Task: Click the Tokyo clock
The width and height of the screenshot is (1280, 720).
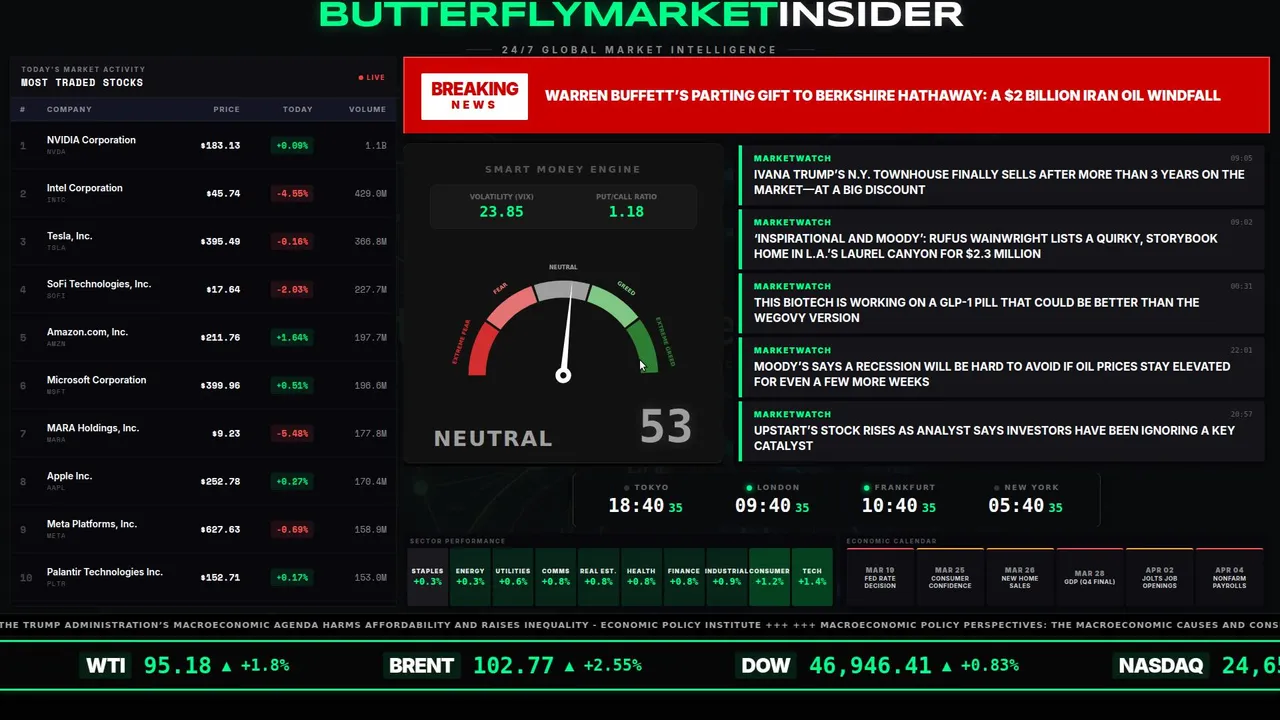Action: click(x=645, y=506)
